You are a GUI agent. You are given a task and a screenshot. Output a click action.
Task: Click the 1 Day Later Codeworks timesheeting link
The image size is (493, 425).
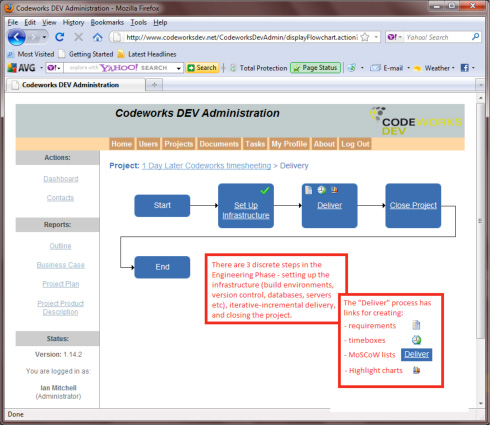coord(206,166)
